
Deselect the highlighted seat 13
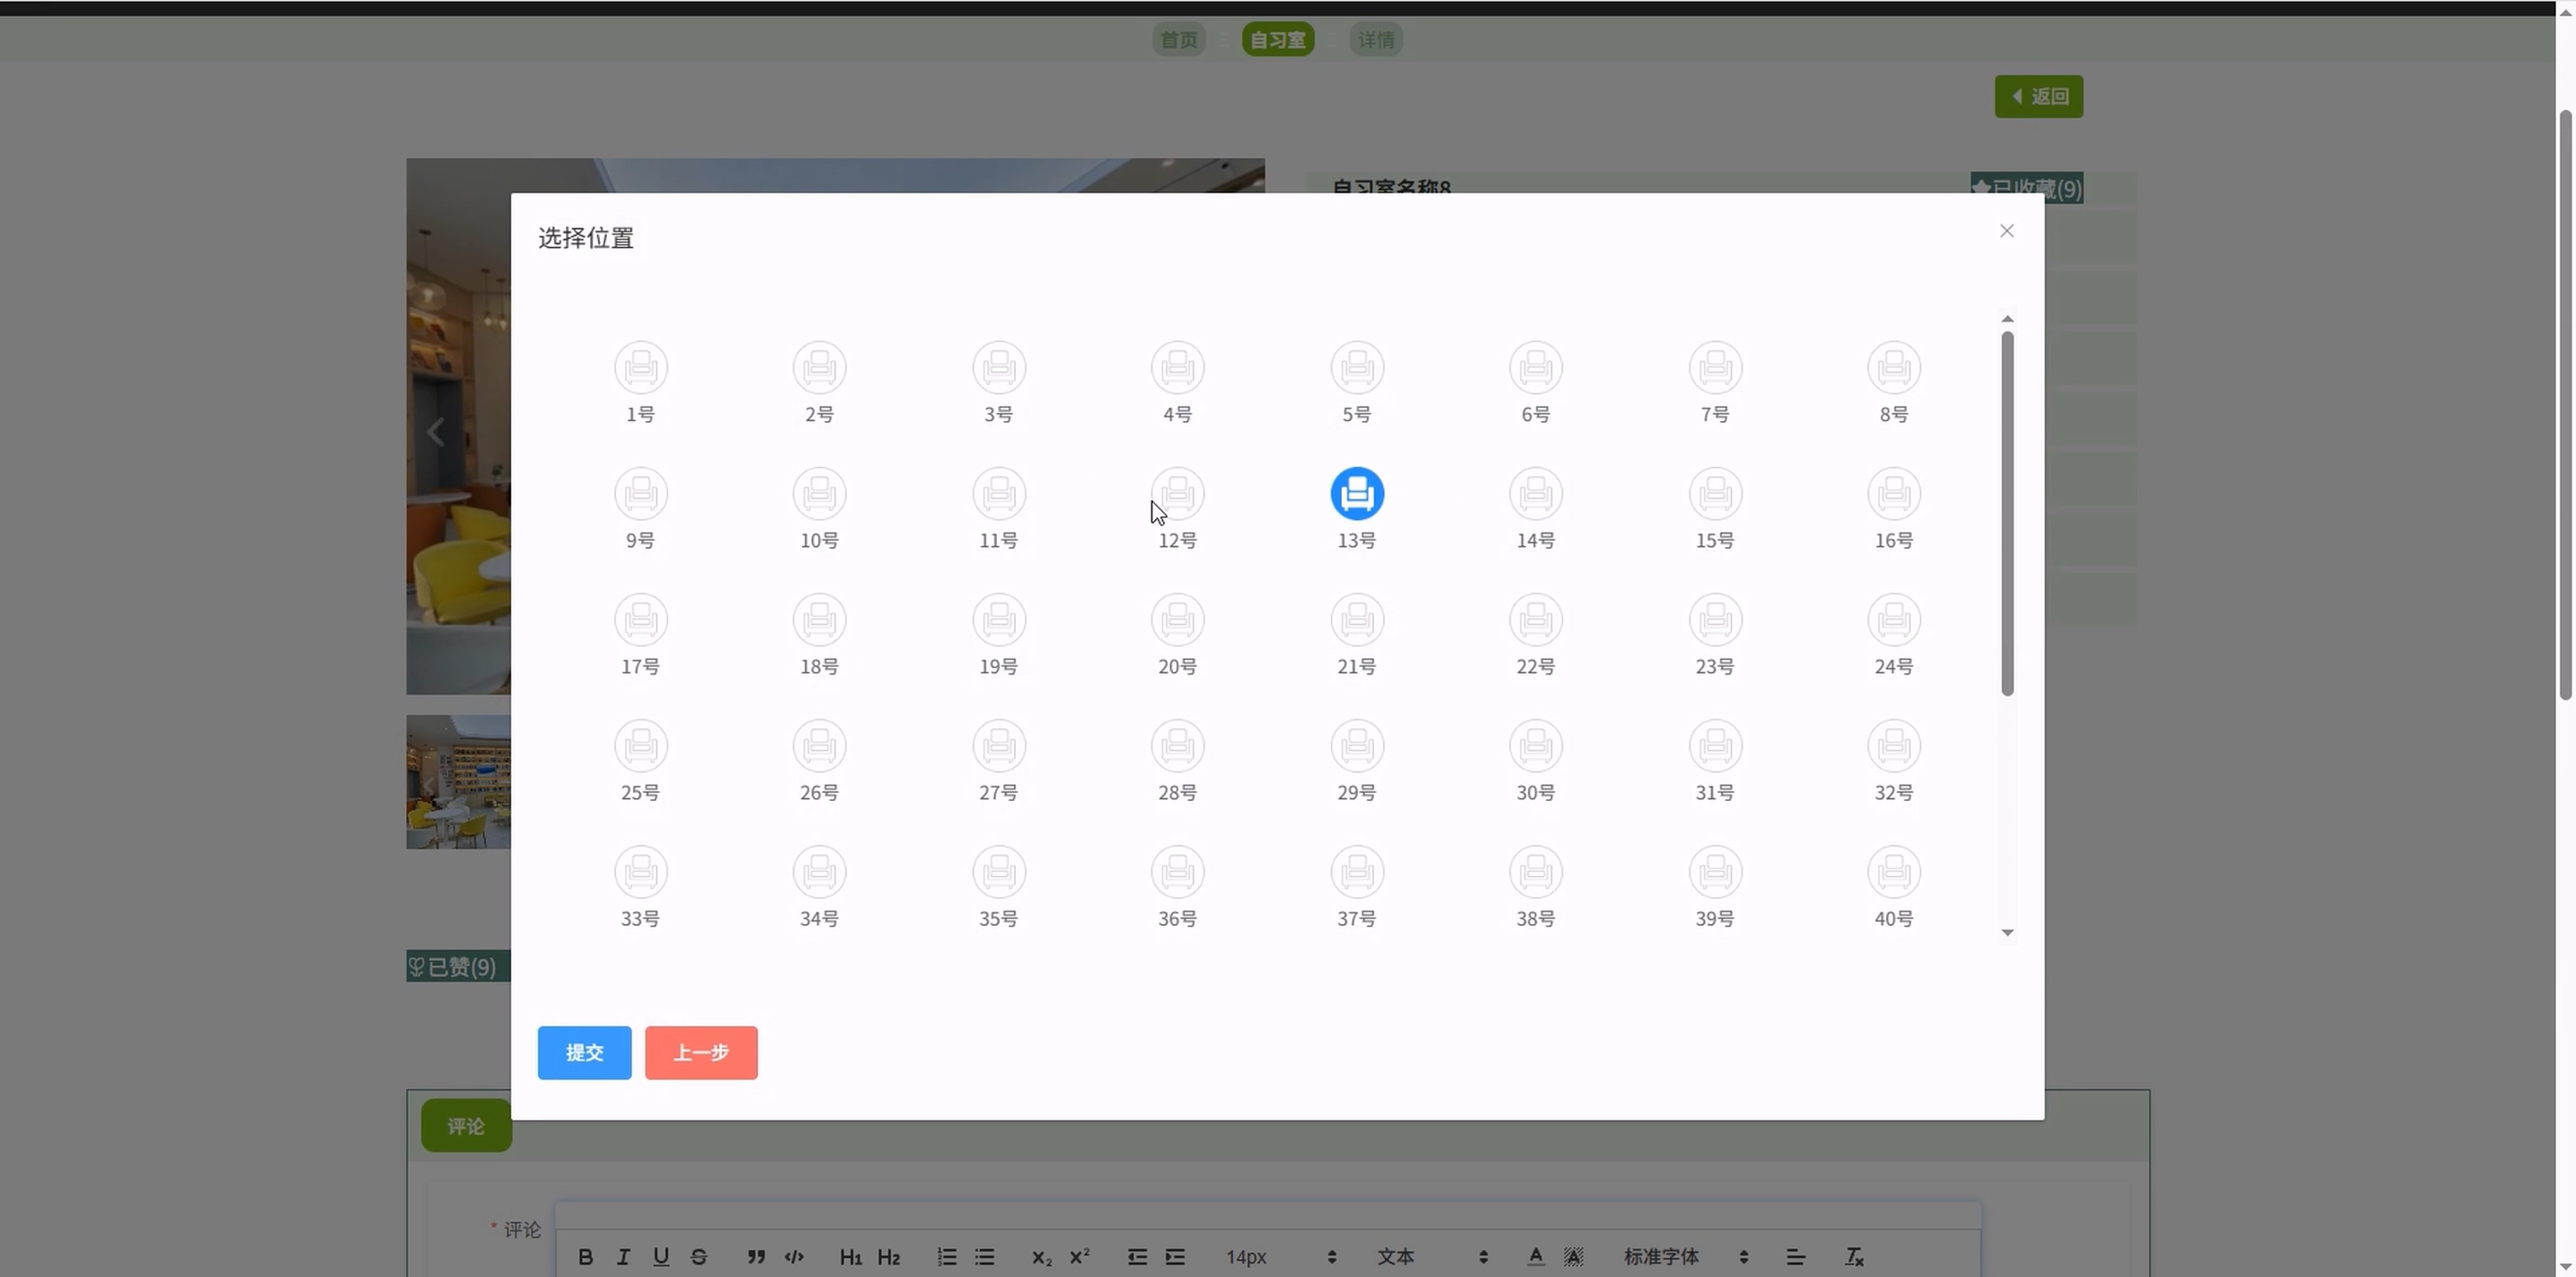click(1356, 494)
